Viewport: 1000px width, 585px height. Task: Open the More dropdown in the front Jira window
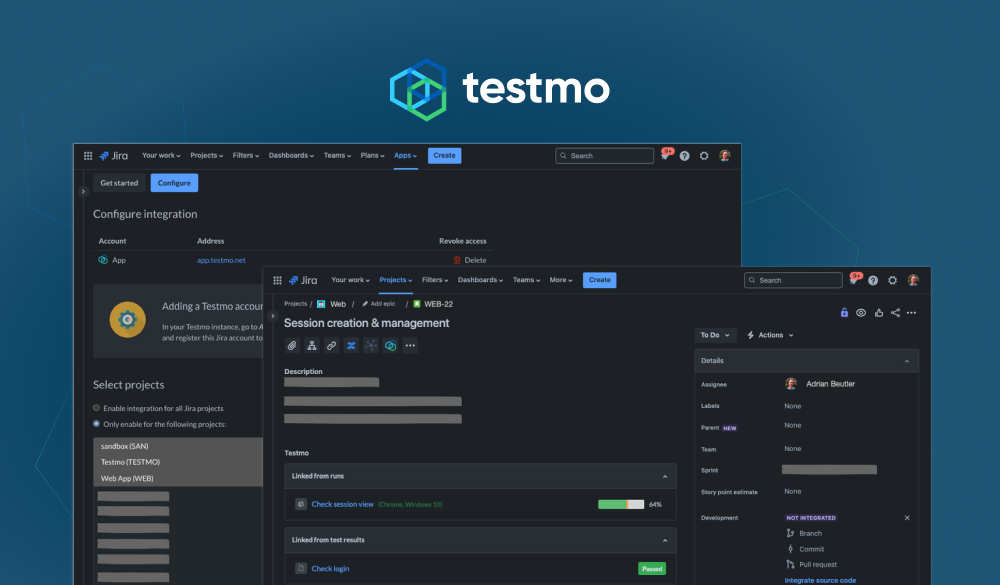[x=561, y=280]
